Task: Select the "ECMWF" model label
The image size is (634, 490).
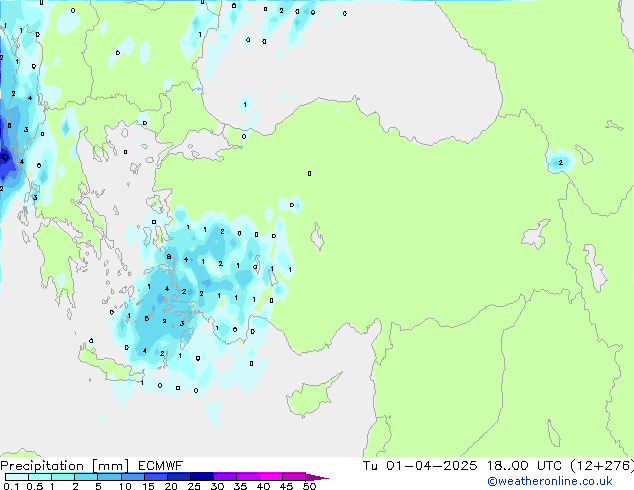Action: coord(160,466)
